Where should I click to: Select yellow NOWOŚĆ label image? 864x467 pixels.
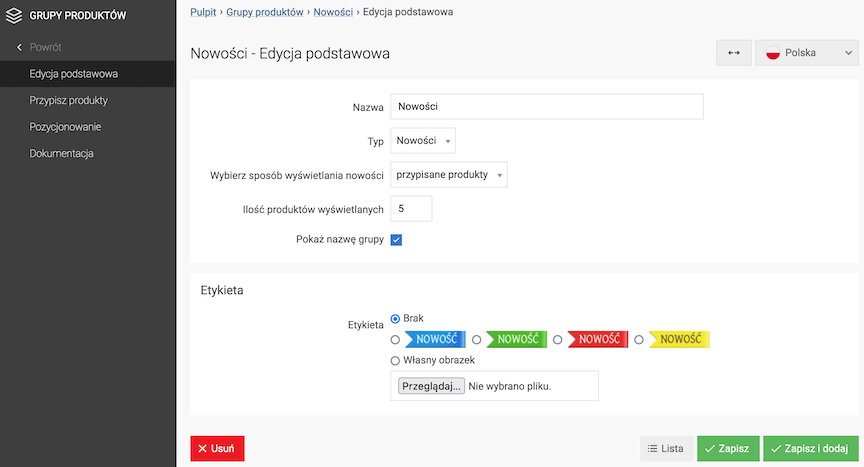tap(679, 339)
